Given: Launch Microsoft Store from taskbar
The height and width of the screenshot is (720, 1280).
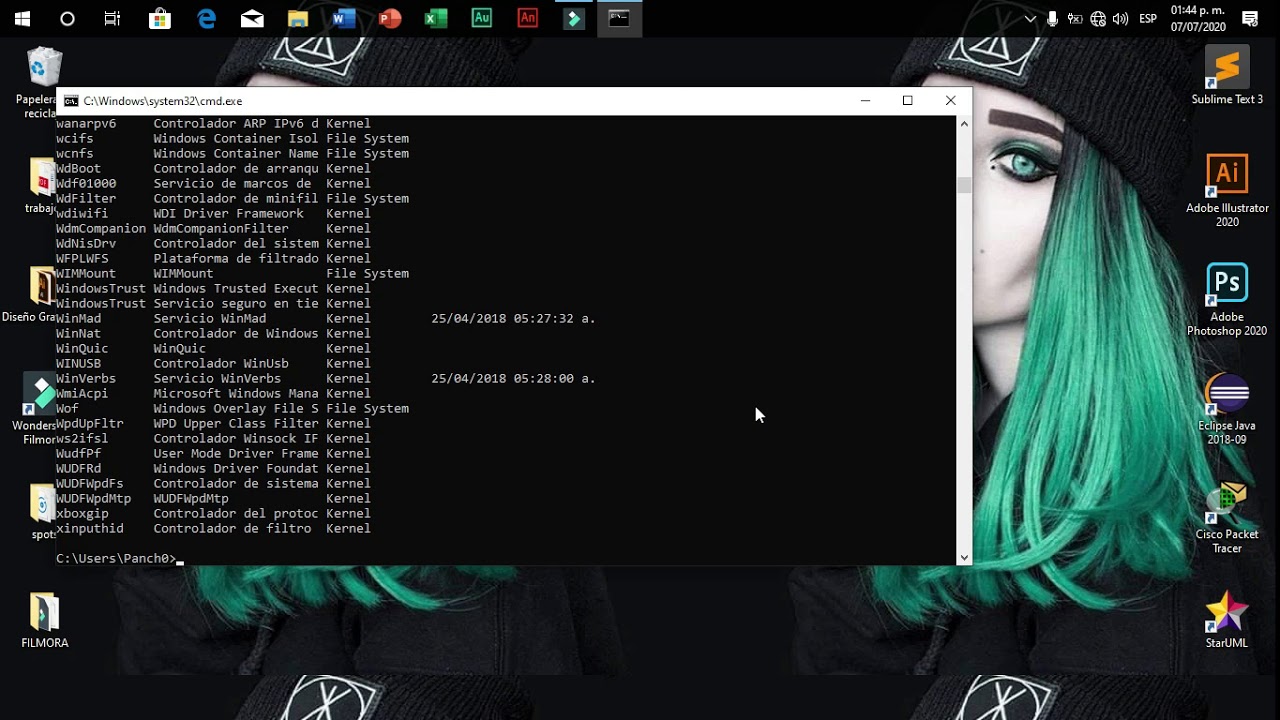Looking at the screenshot, I should point(159,18).
